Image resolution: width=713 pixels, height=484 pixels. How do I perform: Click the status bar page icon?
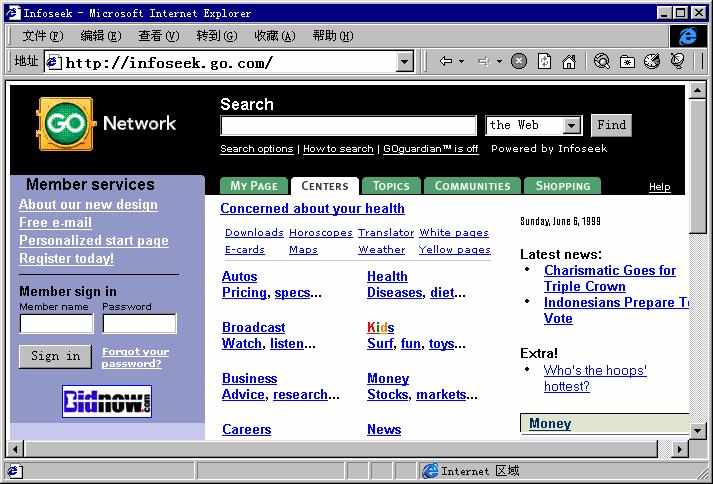click(15, 471)
